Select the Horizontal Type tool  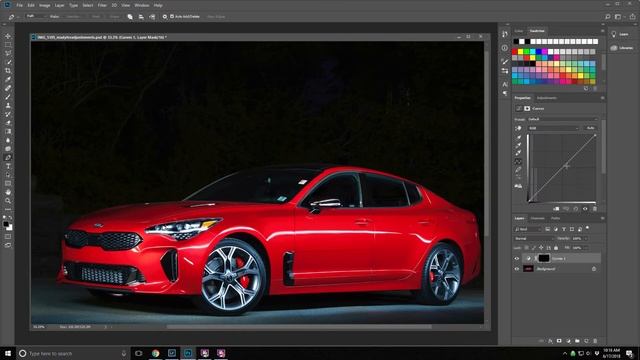[x=8, y=166]
